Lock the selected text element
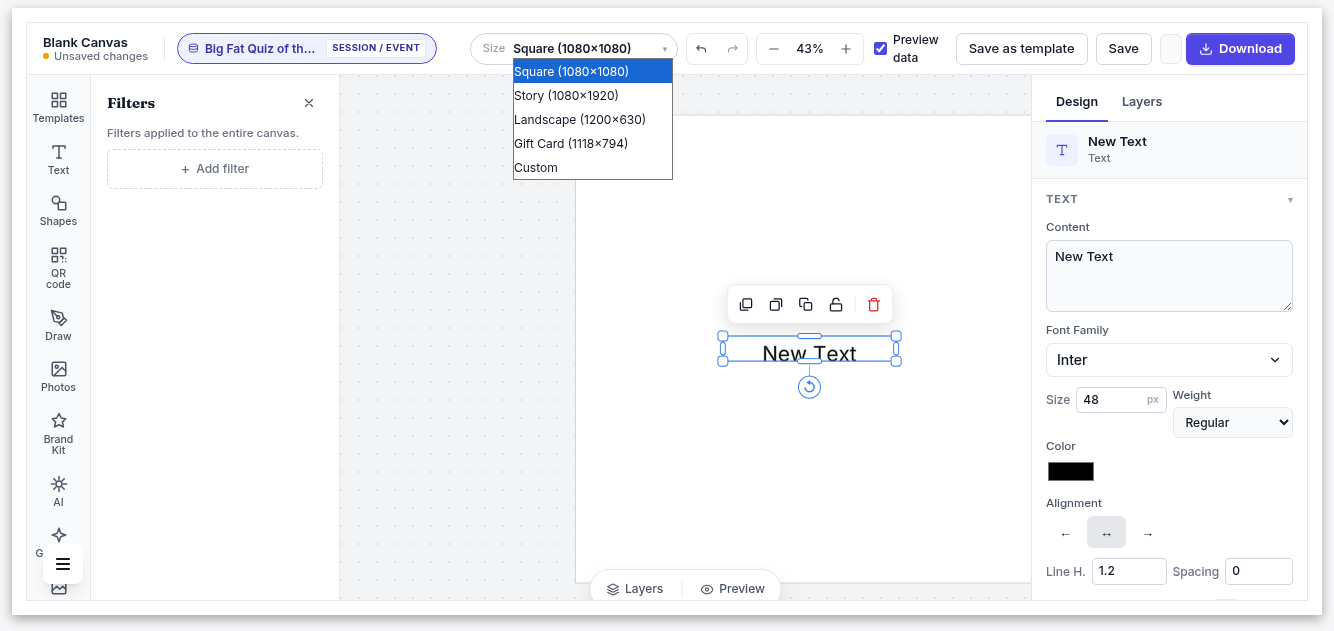The image size is (1334, 631). (836, 305)
